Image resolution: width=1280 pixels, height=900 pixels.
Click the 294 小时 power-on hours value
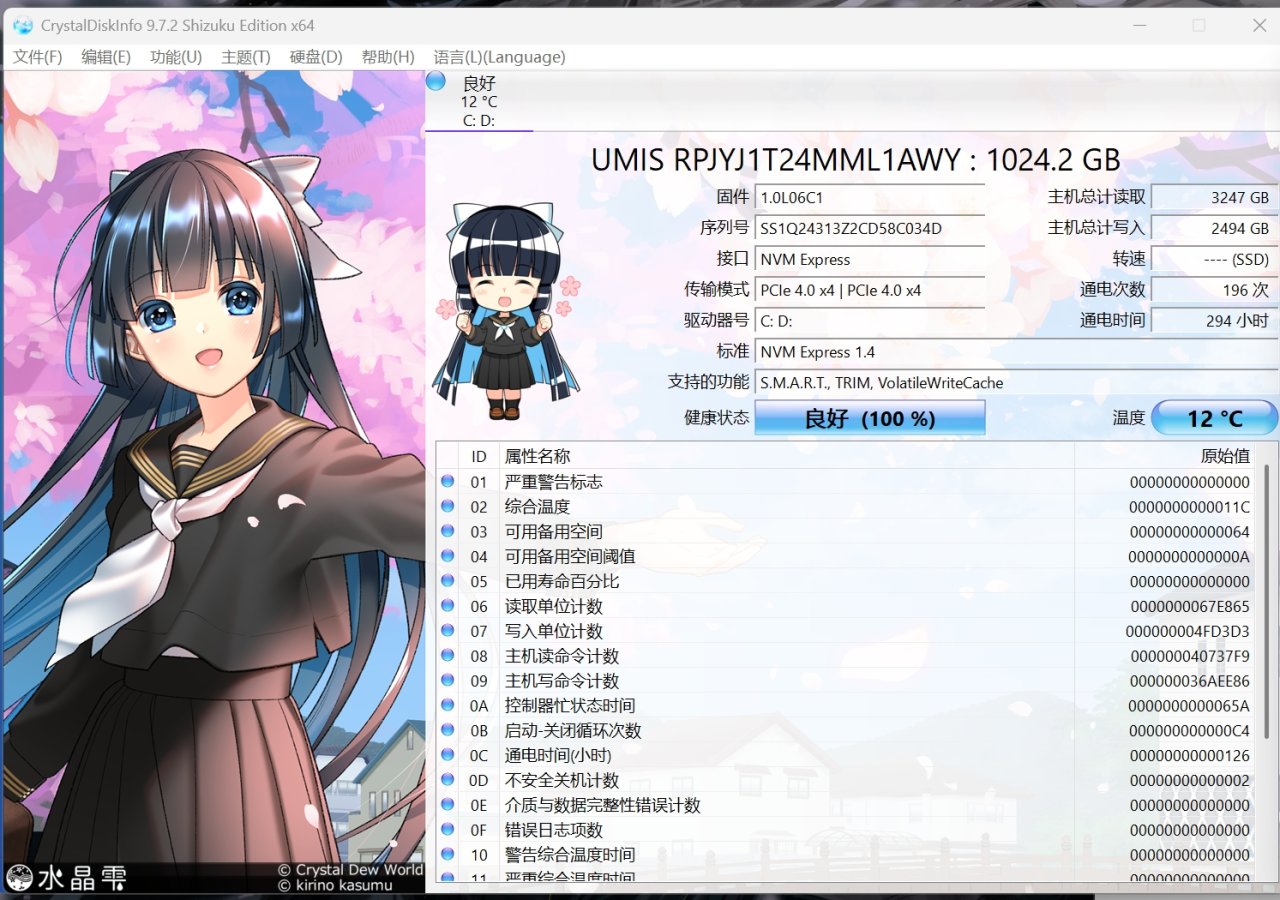coord(1215,321)
